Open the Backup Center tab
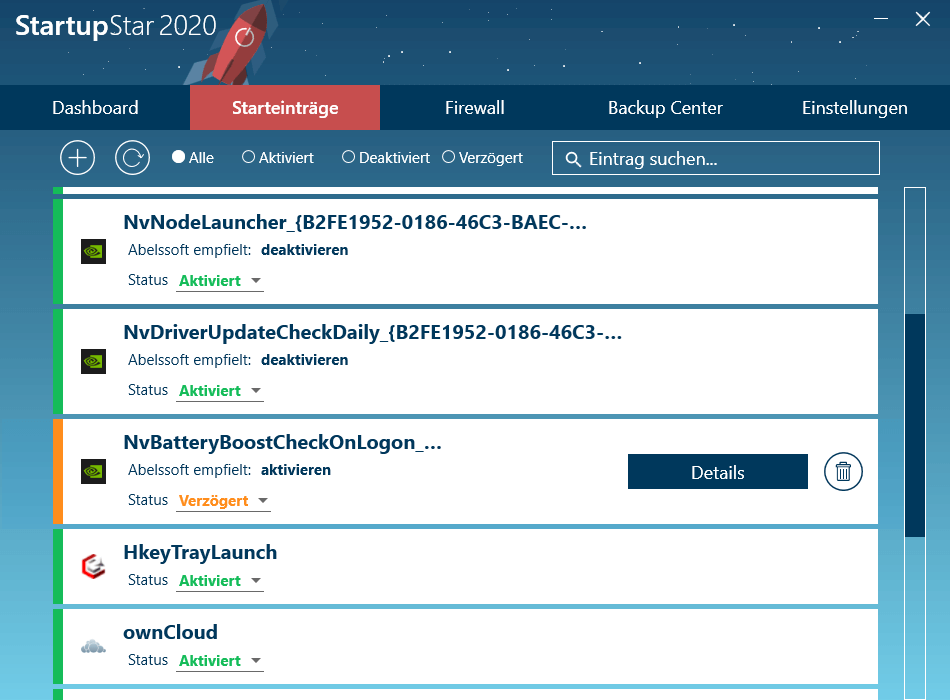The width and height of the screenshot is (950, 700). [665, 107]
